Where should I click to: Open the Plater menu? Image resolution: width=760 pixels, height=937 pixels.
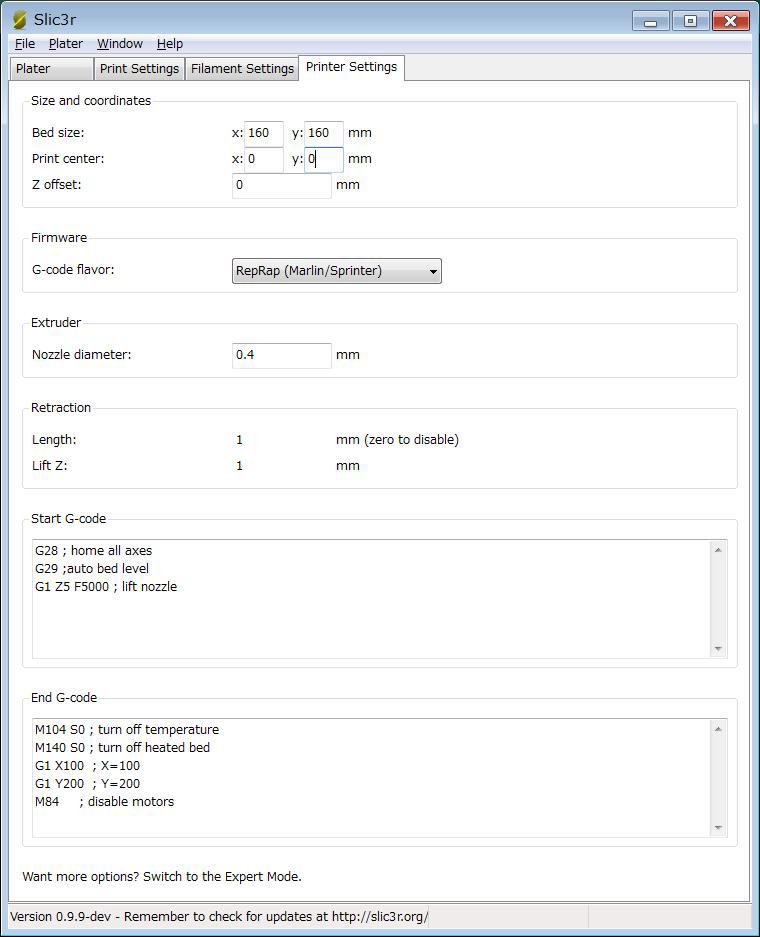(66, 44)
